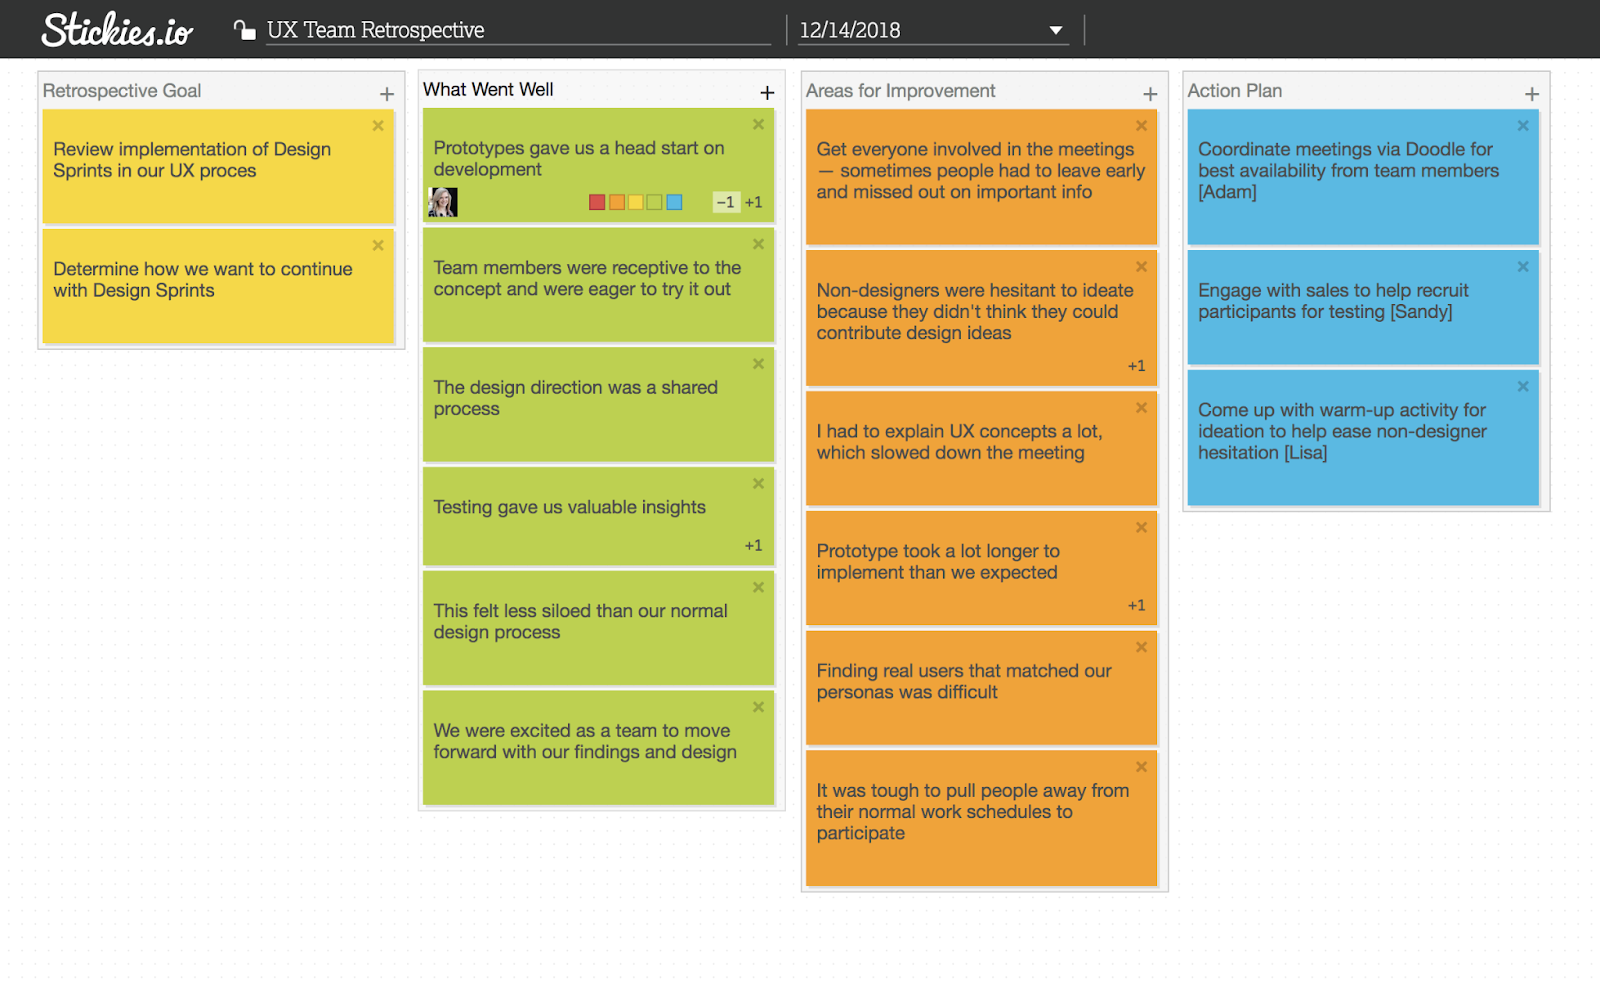Select the blue color swatch on Prototypes sticky
Image resolution: width=1600 pixels, height=983 pixels.
click(x=675, y=201)
